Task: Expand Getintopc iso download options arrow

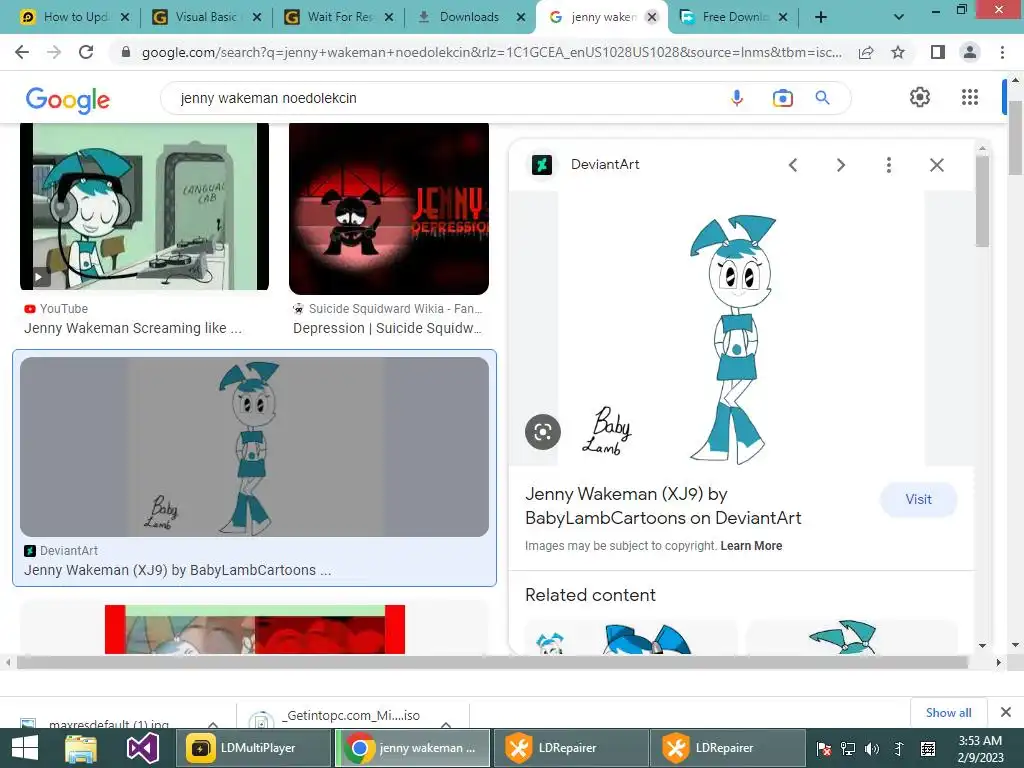Action: 446,724
